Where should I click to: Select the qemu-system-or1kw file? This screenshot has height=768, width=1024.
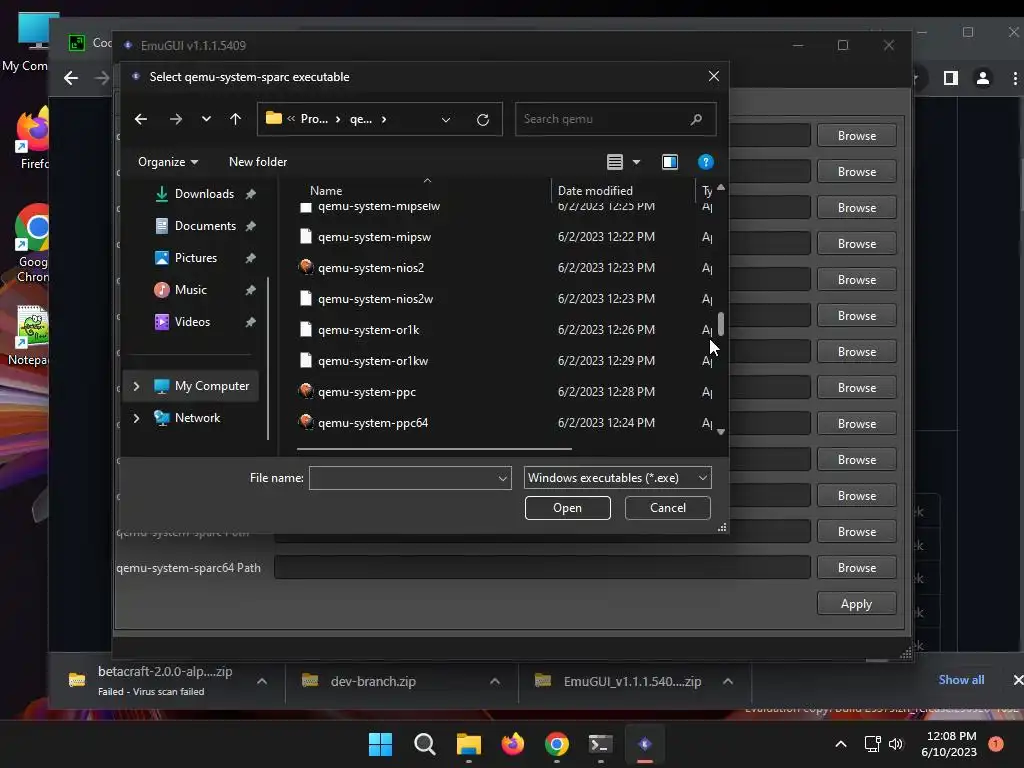pyautogui.click(x=373, y=361)
